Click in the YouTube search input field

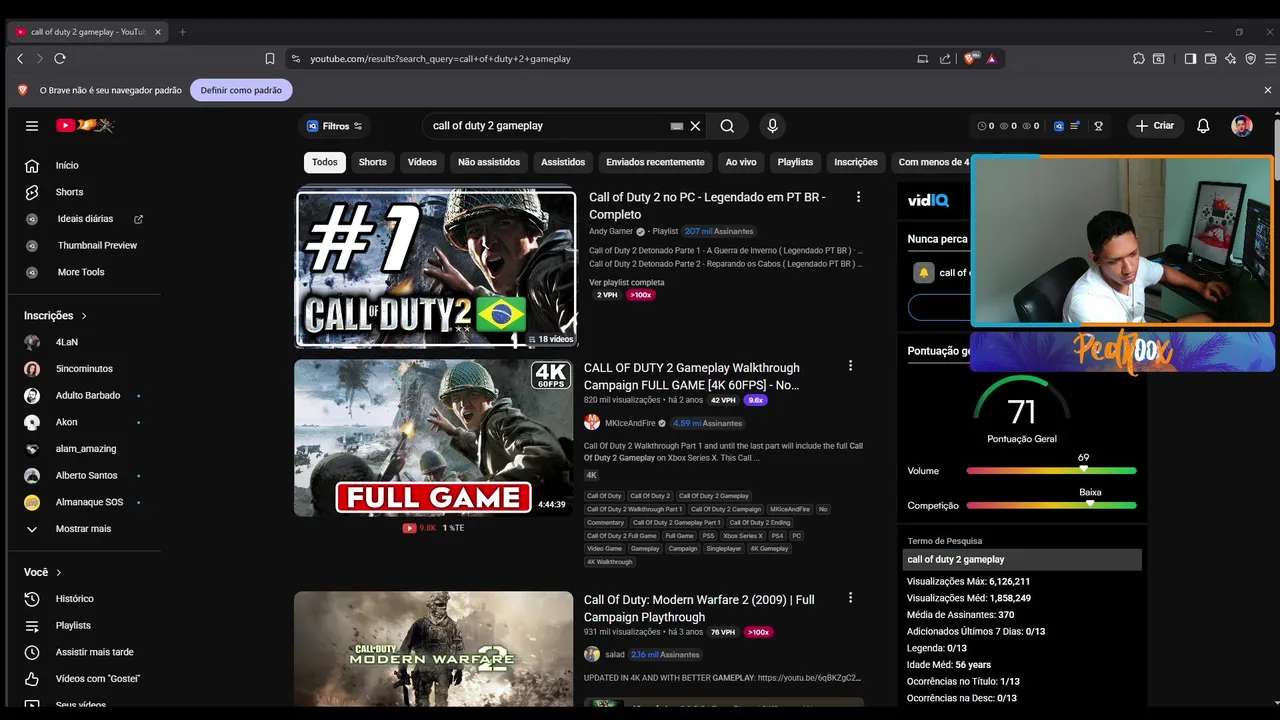[548, 126]
